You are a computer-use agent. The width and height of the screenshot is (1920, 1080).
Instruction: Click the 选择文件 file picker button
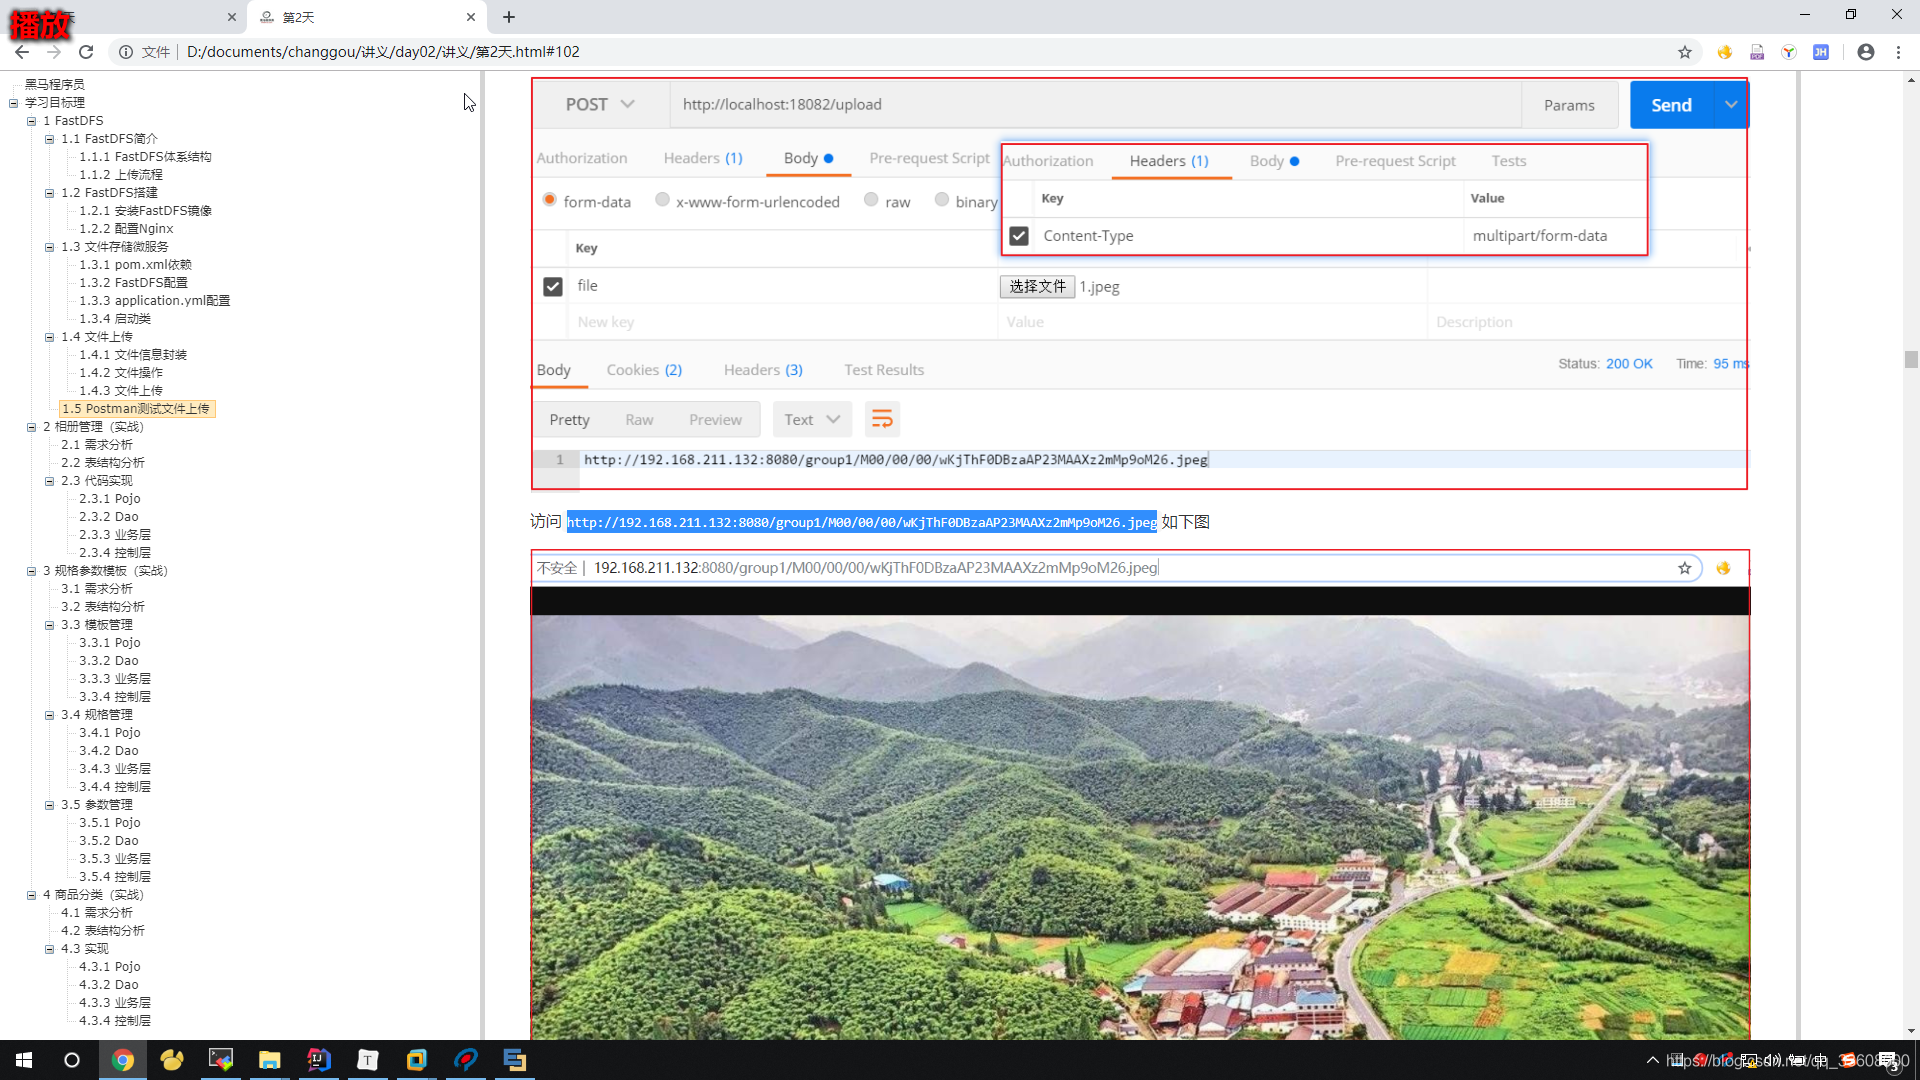[x=1036, y=286]
